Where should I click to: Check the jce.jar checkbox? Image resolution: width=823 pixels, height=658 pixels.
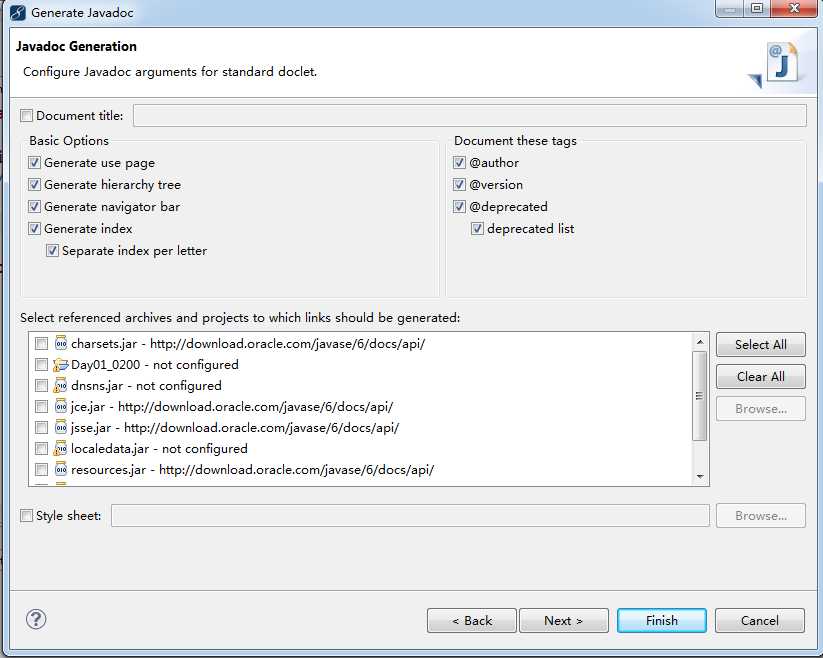coord(41,407)
